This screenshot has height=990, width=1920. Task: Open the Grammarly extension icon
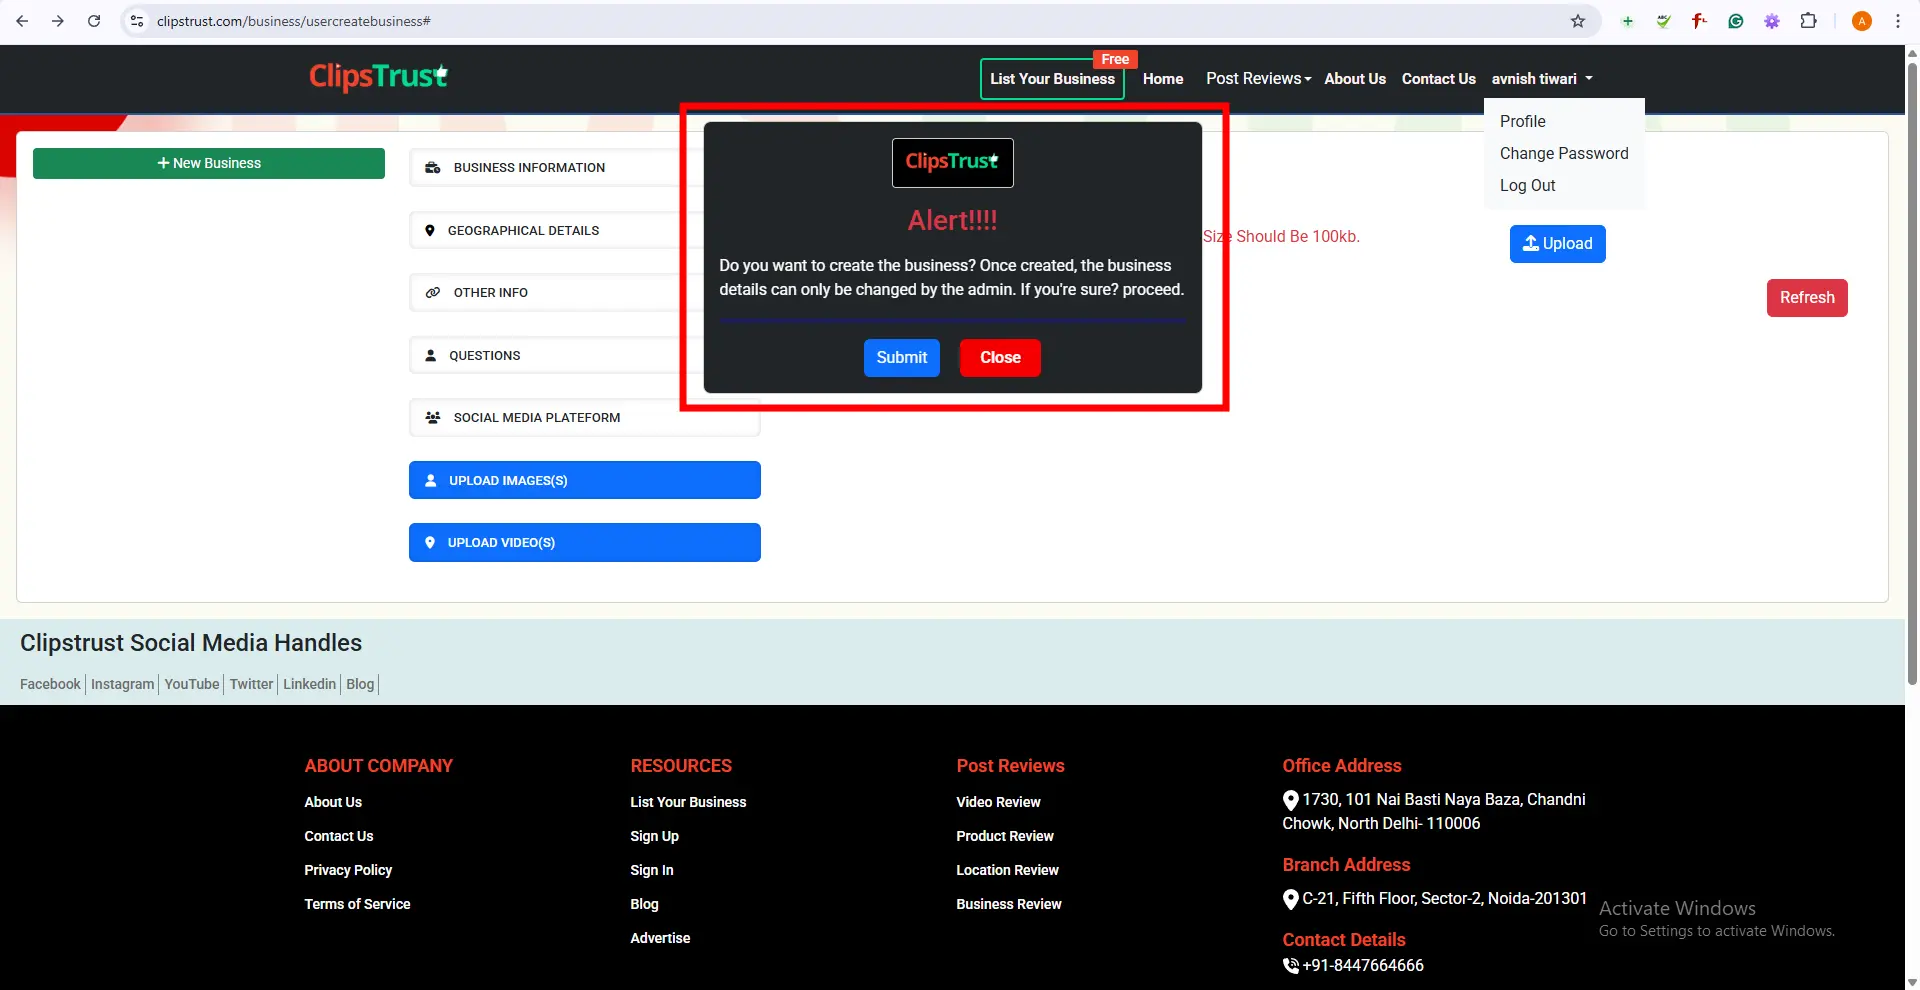coord(1736,21)
